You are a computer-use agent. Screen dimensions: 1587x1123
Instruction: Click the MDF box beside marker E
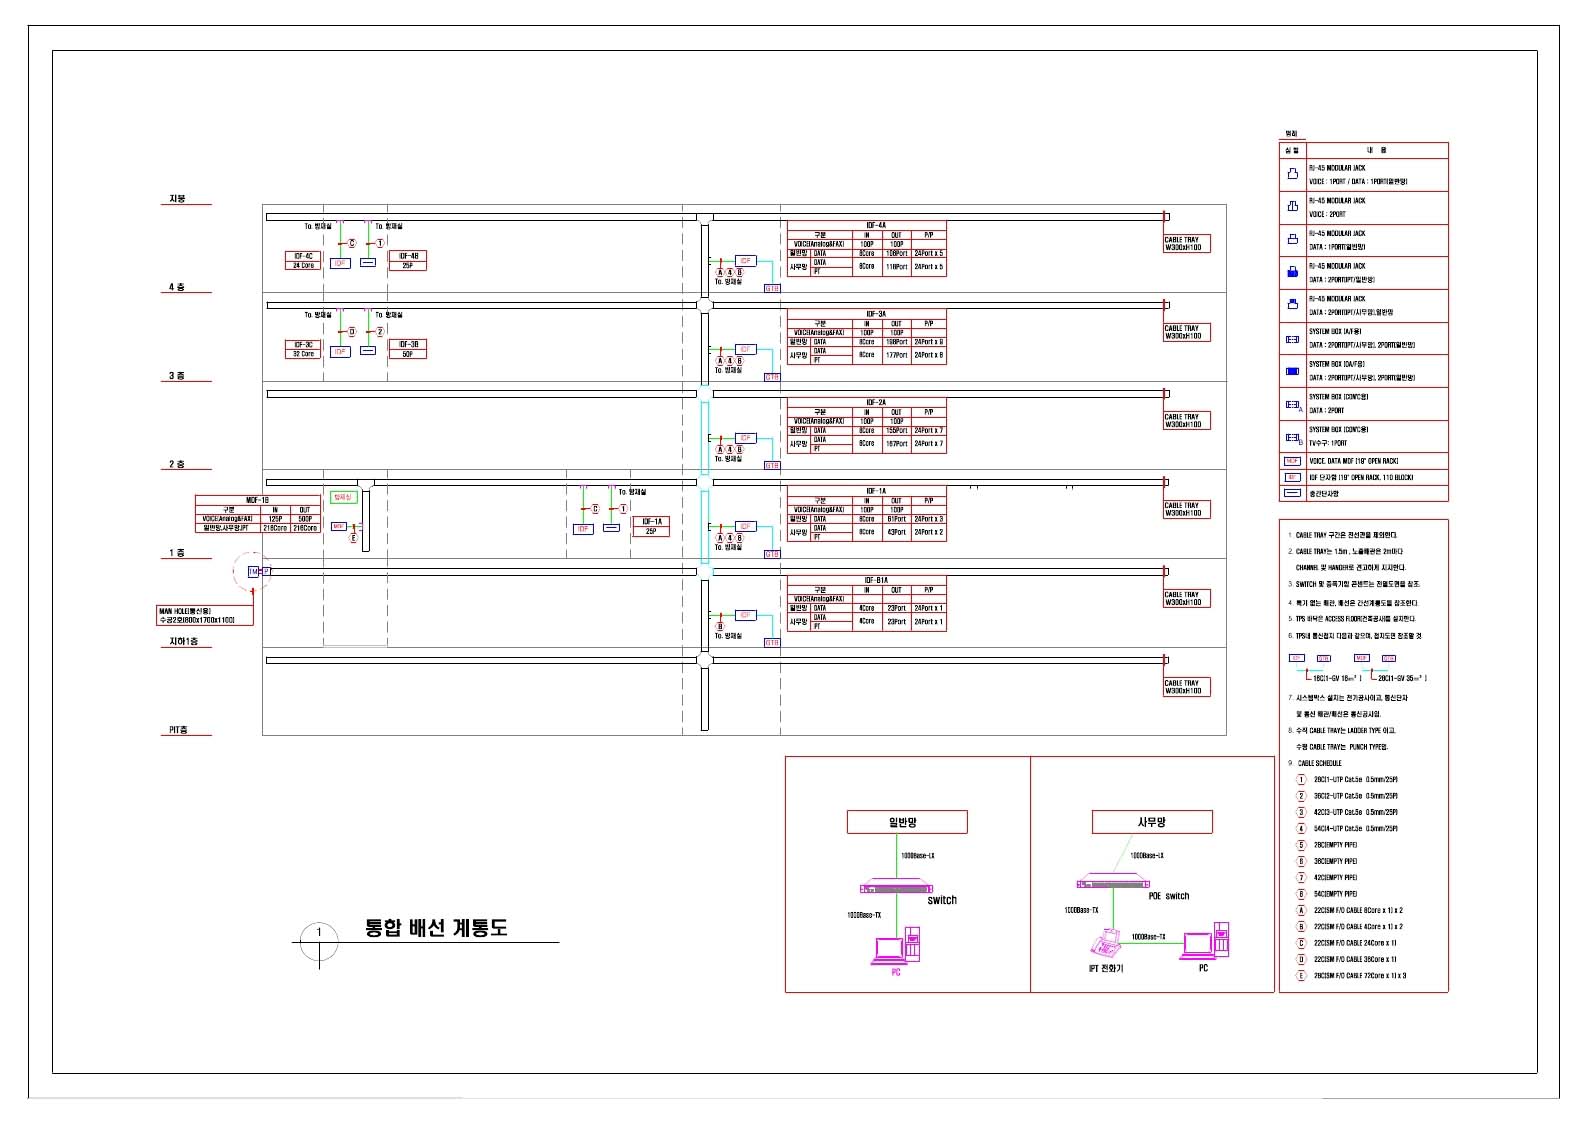pyautogui.click(x=338, y=526)
